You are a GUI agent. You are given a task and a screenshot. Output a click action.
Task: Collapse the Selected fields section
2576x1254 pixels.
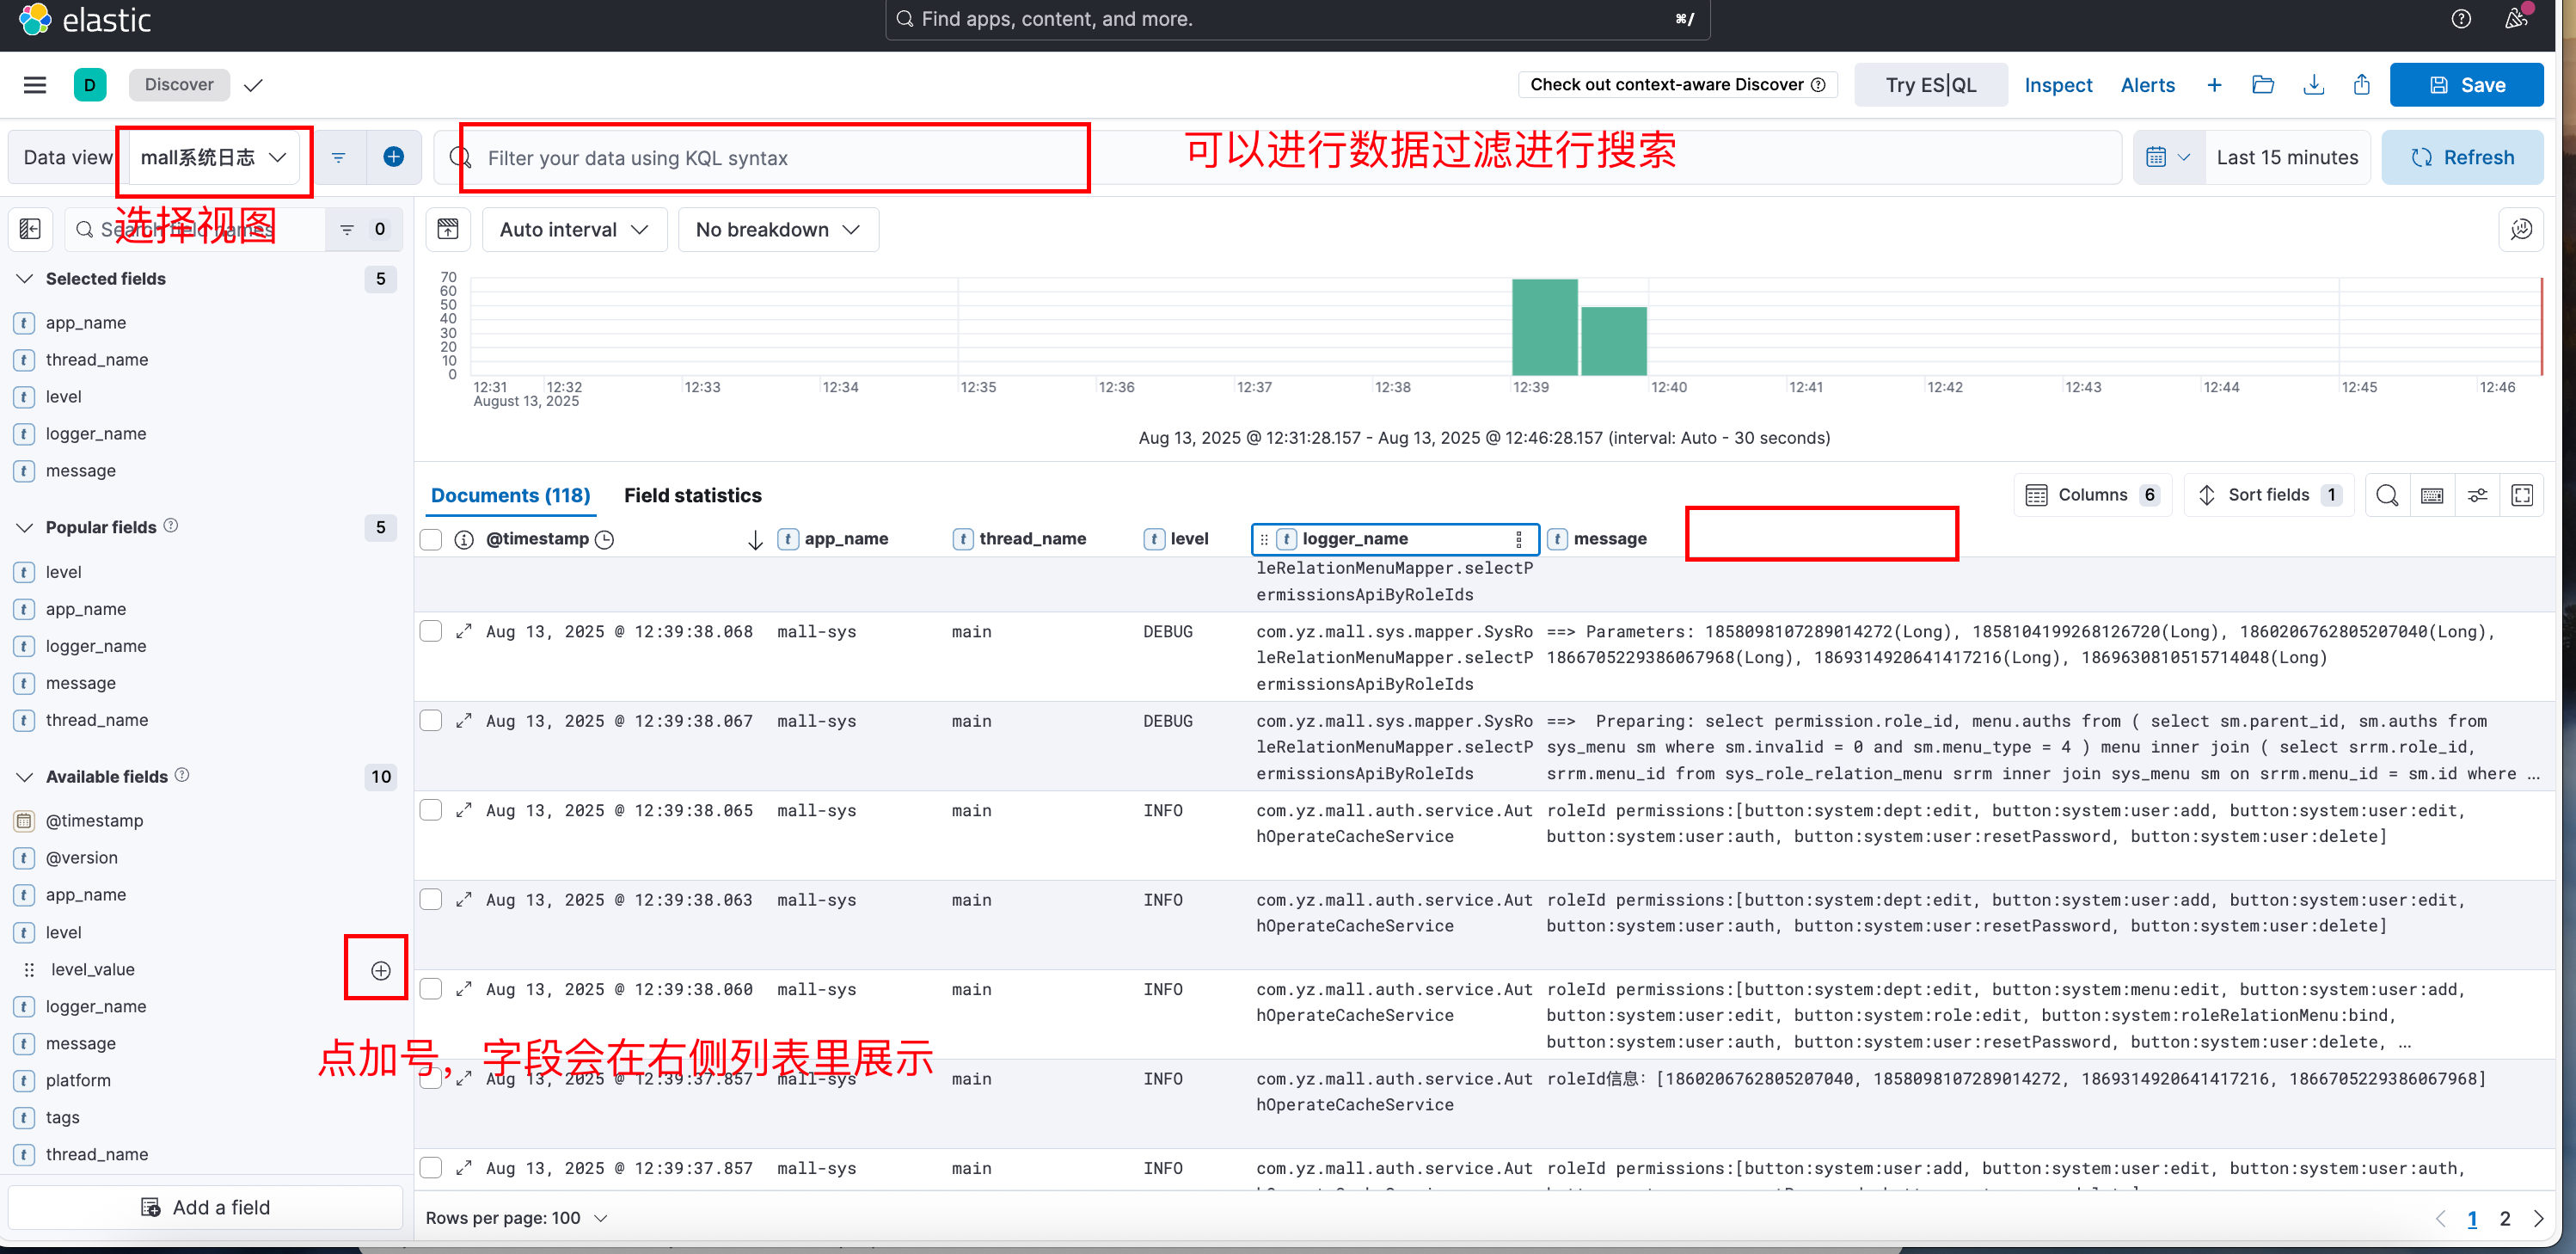(25, 279)
